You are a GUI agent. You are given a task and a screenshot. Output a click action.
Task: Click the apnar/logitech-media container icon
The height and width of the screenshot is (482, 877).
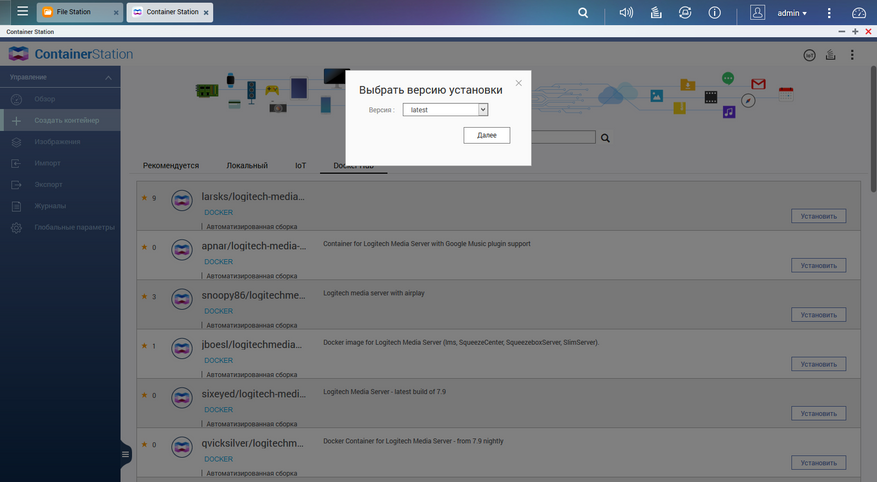(182, 249)
